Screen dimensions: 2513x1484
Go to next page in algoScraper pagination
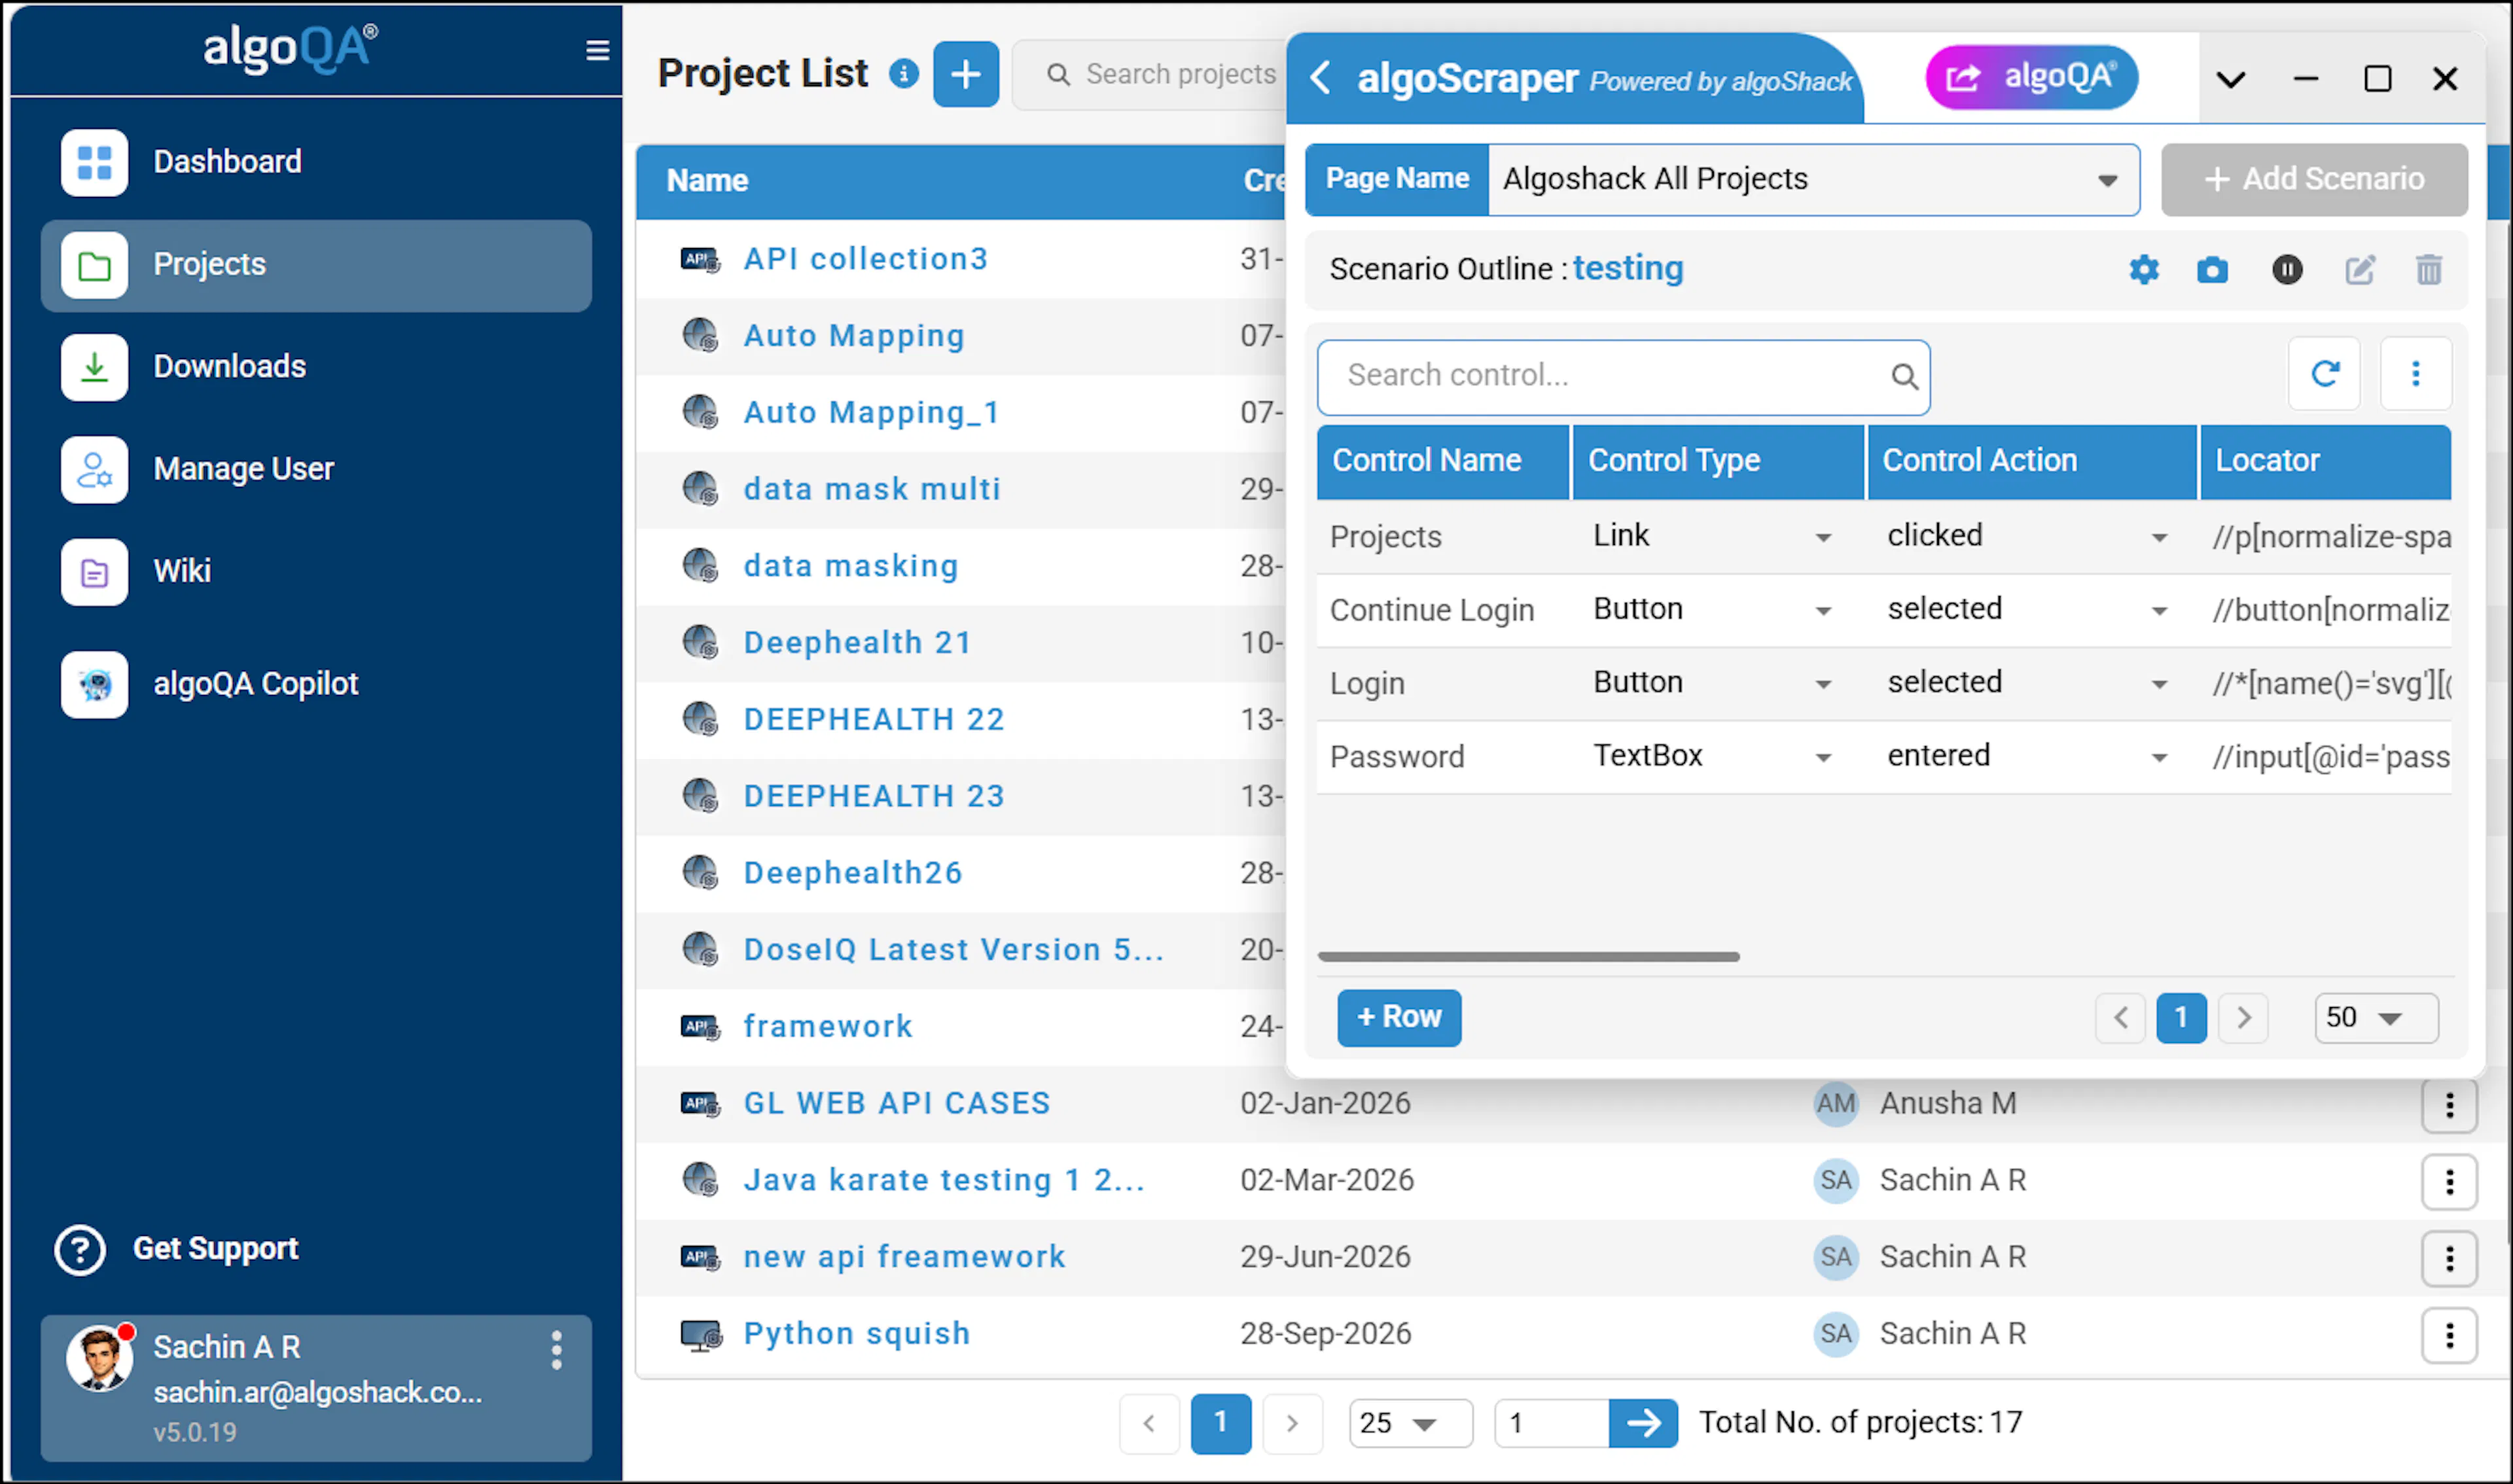pyautogui.click(x=2243, y=1018)
